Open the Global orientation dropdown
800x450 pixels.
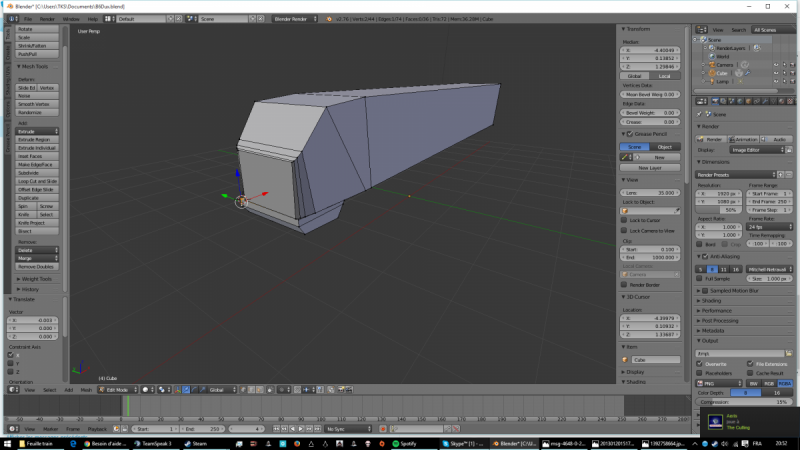[222, 390]
